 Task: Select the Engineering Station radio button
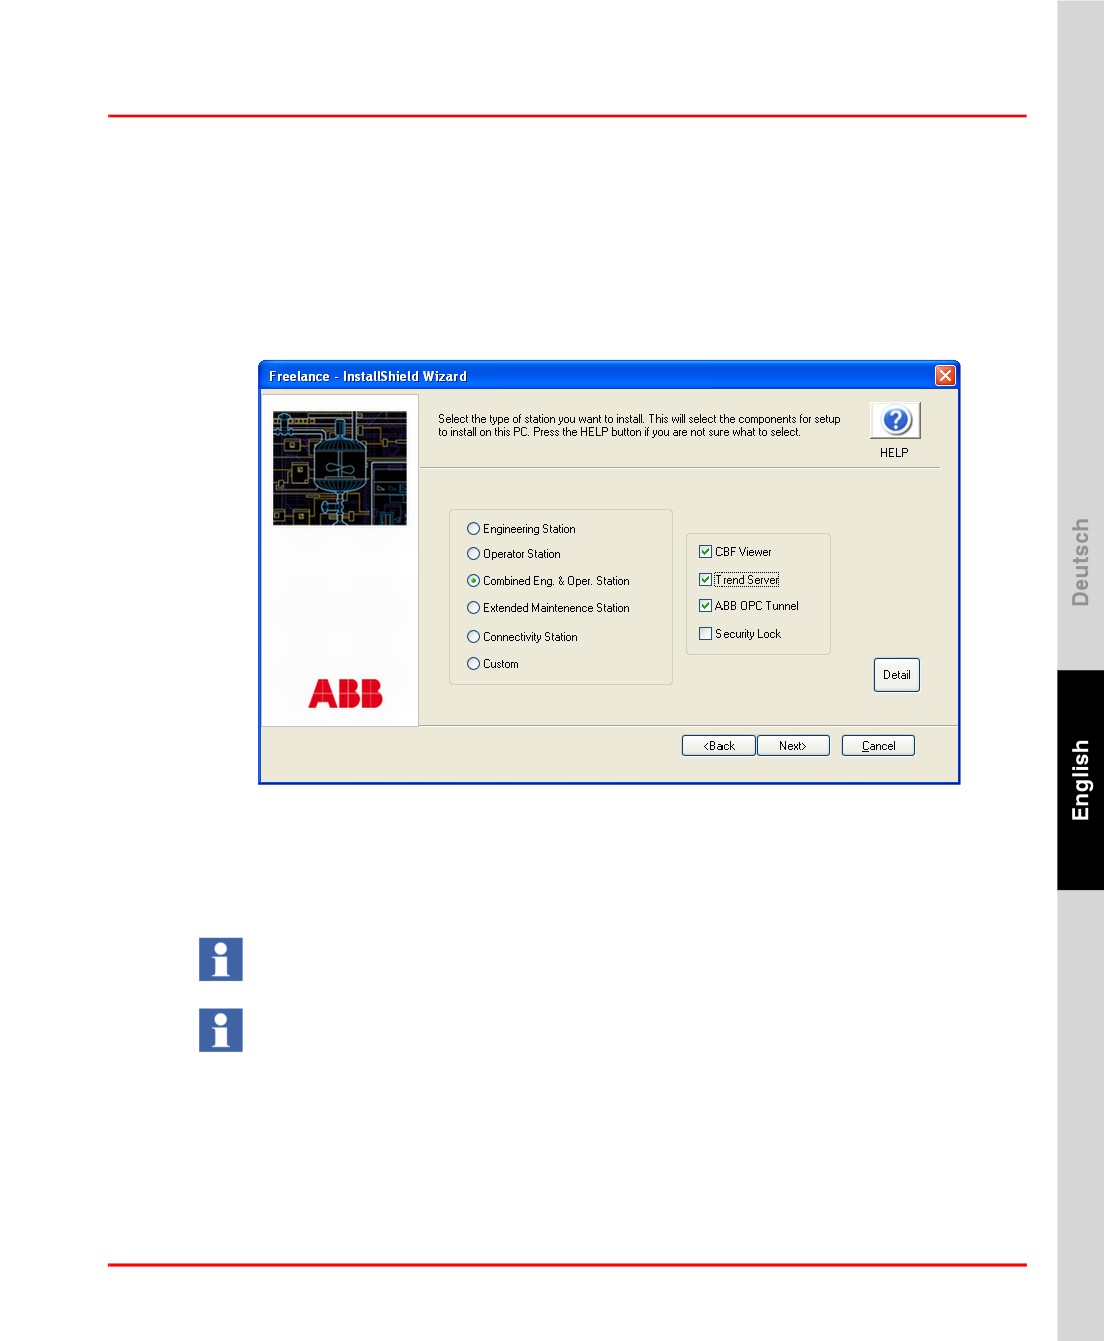click(473, 529)
